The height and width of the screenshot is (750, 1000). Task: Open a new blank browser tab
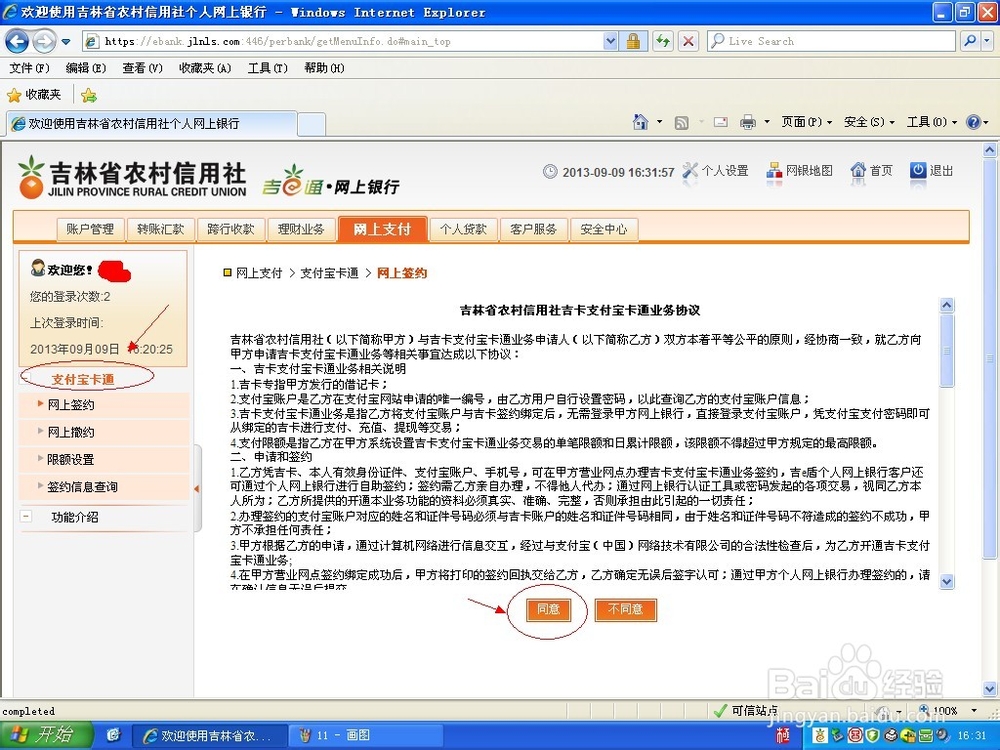(x=312, y=124)
